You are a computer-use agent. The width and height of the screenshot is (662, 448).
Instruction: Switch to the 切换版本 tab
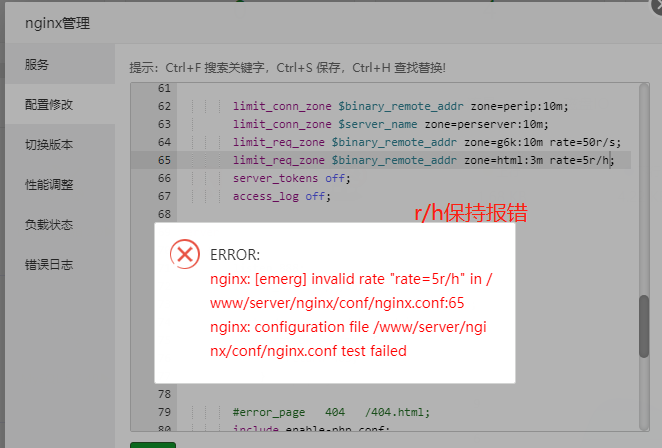point(60,144)
